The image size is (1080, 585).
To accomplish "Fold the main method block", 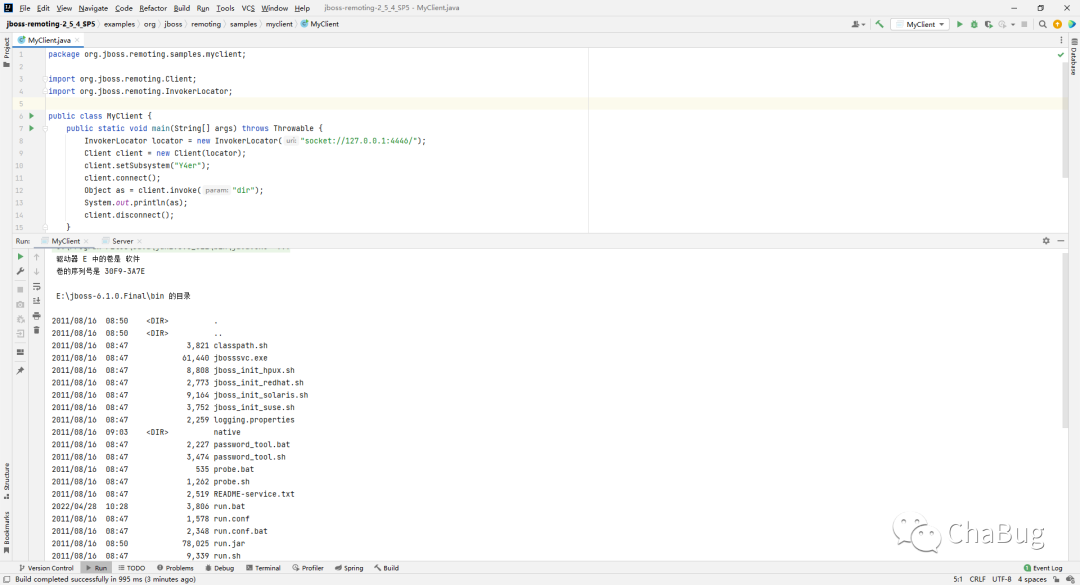I will 45,128.
